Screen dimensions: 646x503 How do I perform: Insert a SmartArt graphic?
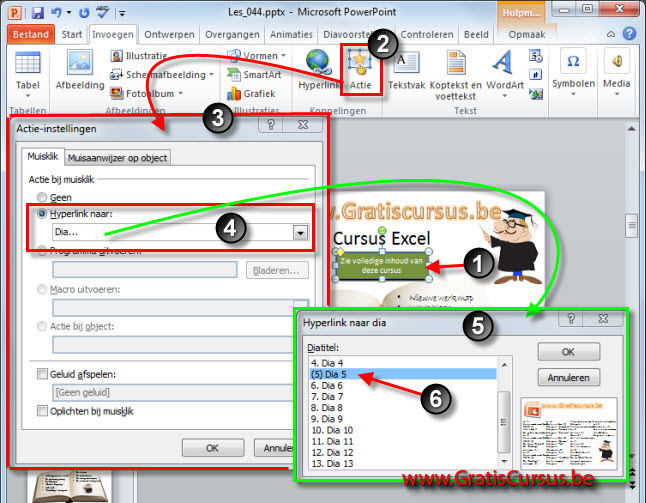[x=254, y=75]
